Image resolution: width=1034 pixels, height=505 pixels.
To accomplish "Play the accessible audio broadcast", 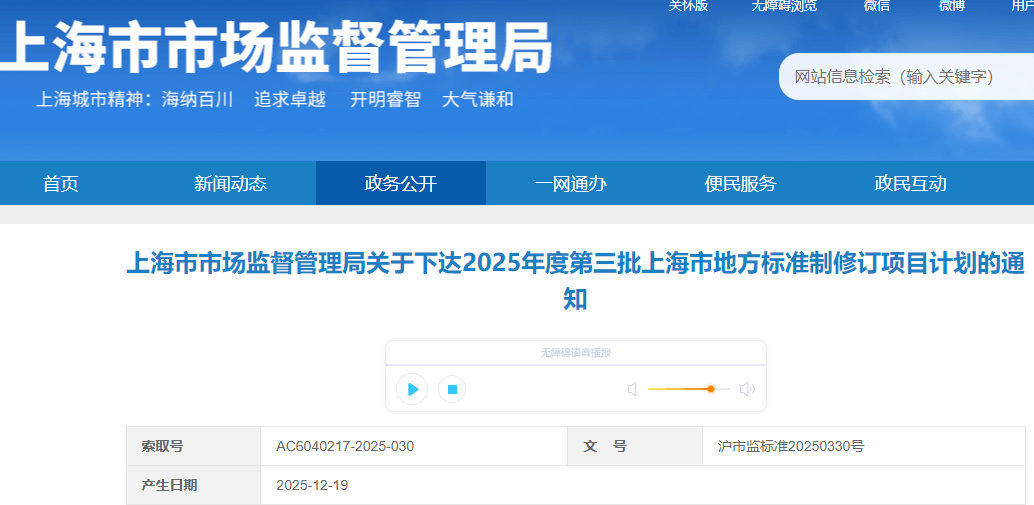I will [412, 389].
